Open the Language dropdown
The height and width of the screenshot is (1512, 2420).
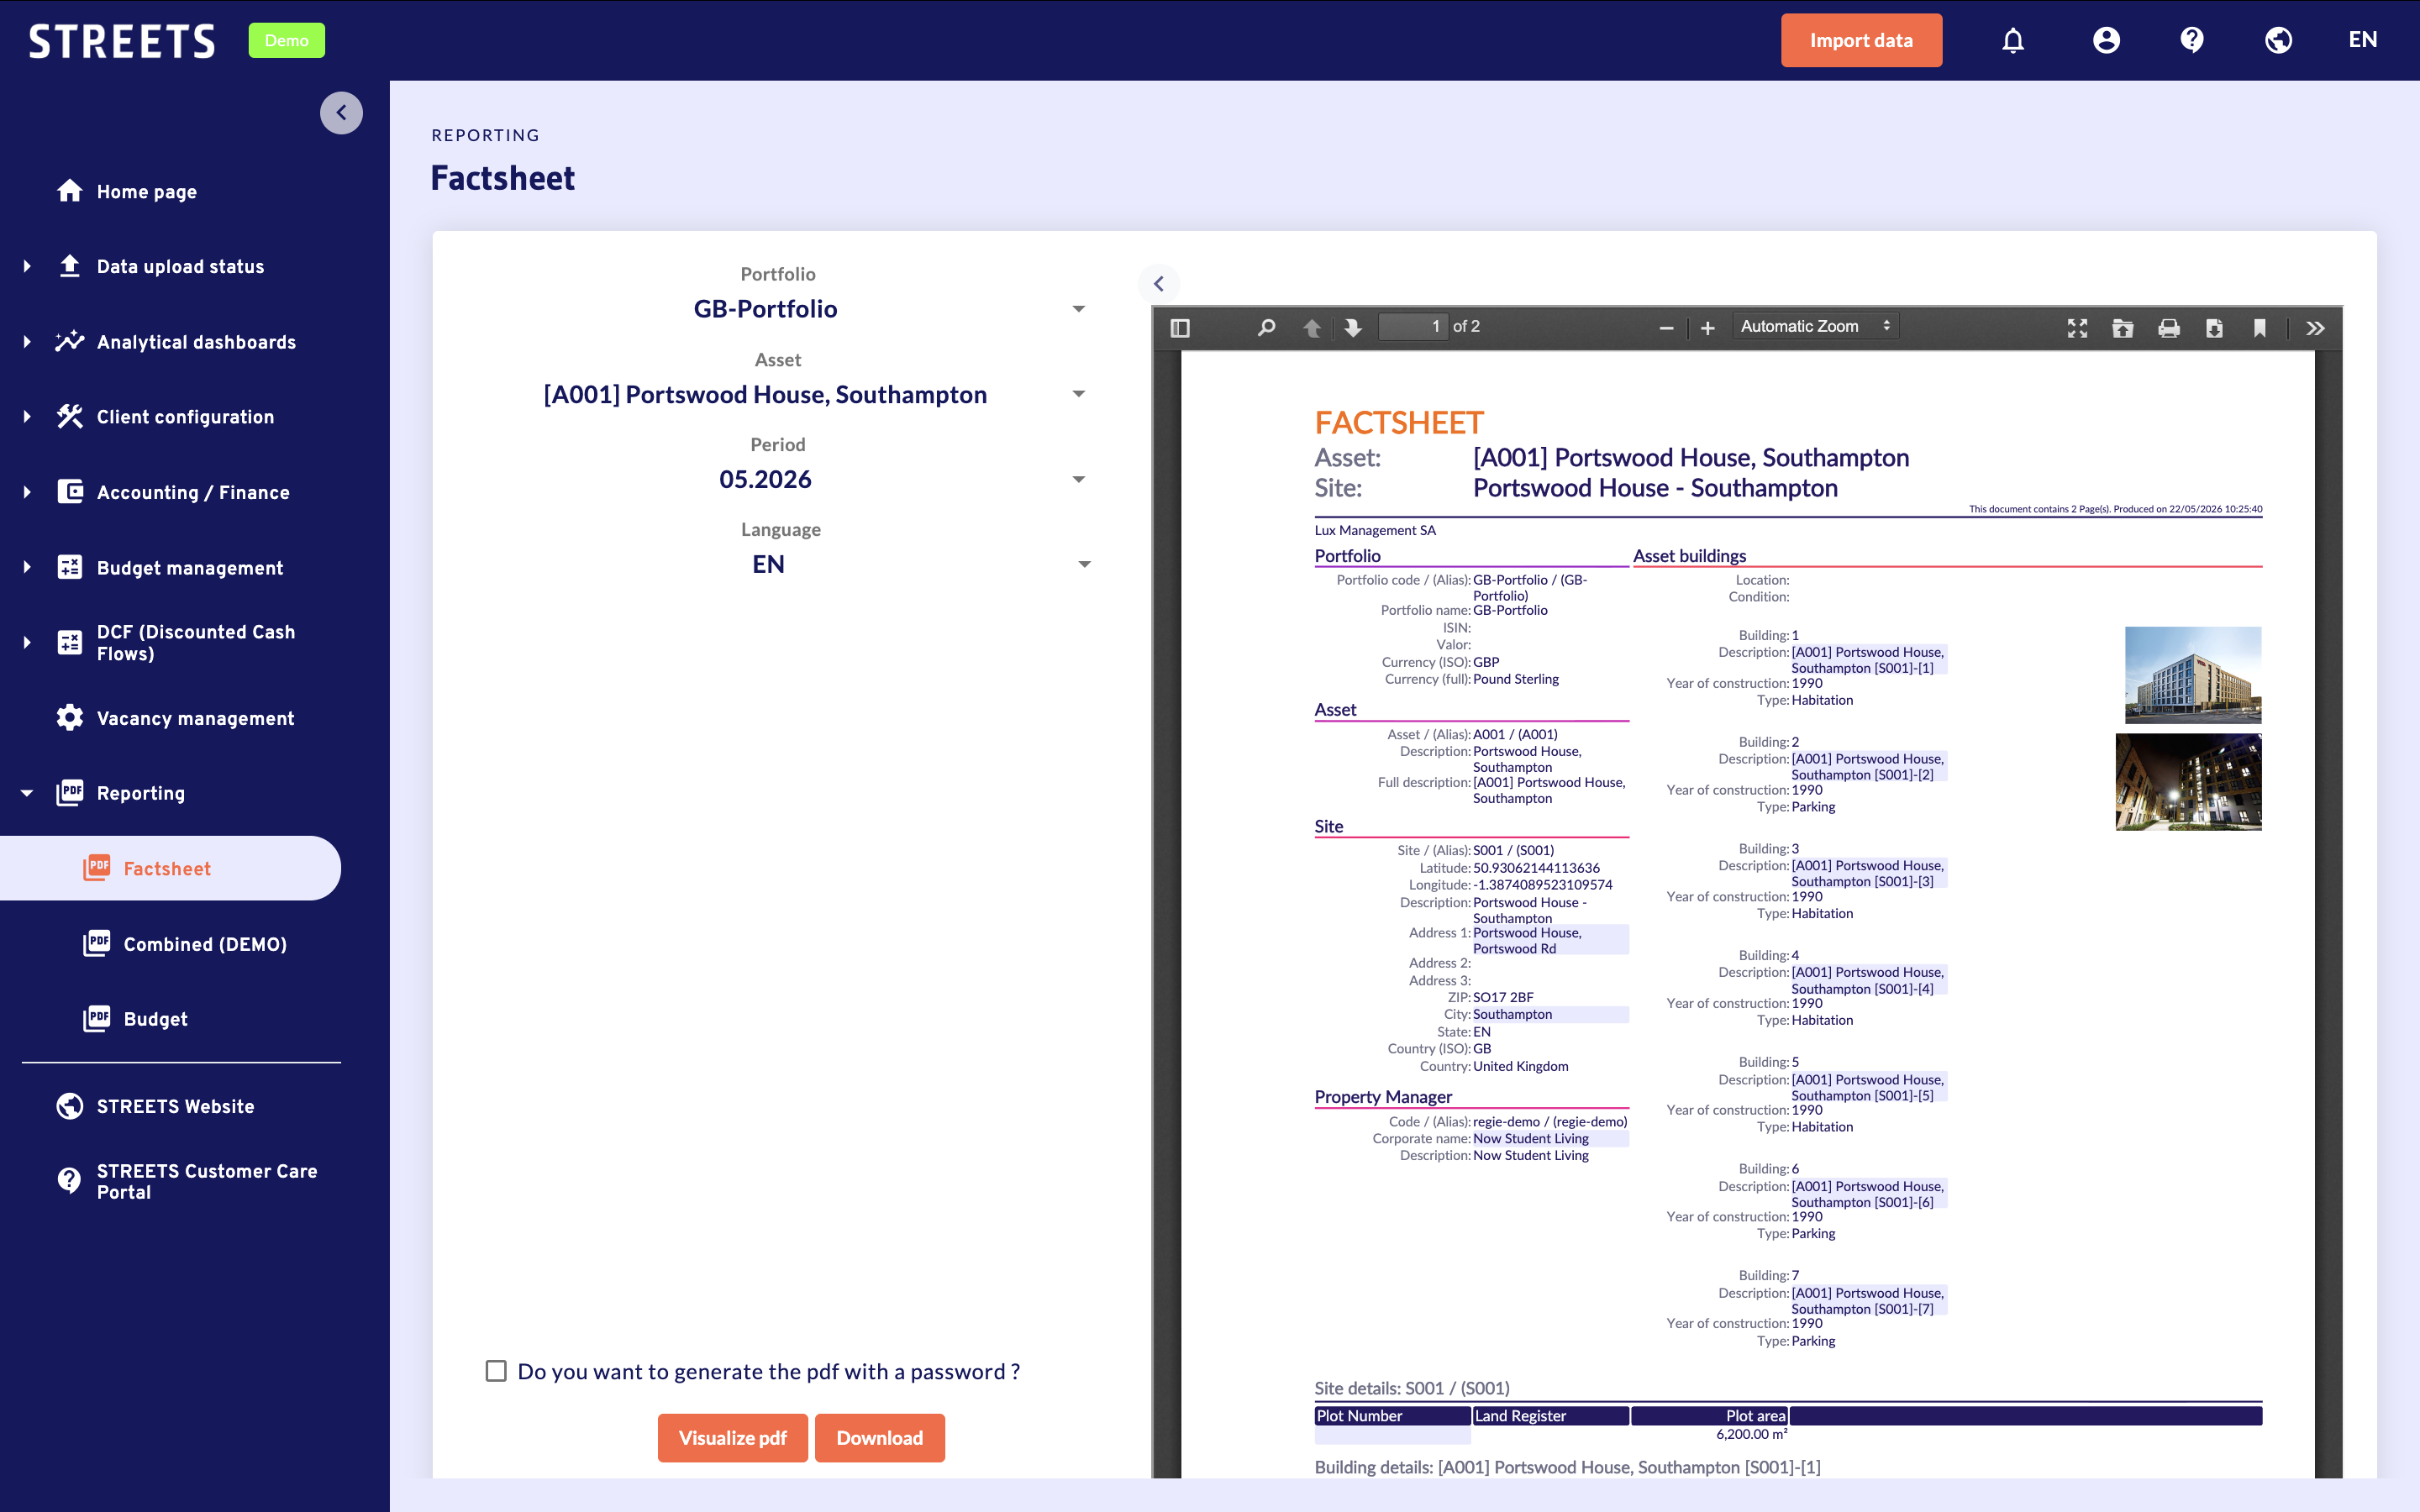[x=778, y=565]
